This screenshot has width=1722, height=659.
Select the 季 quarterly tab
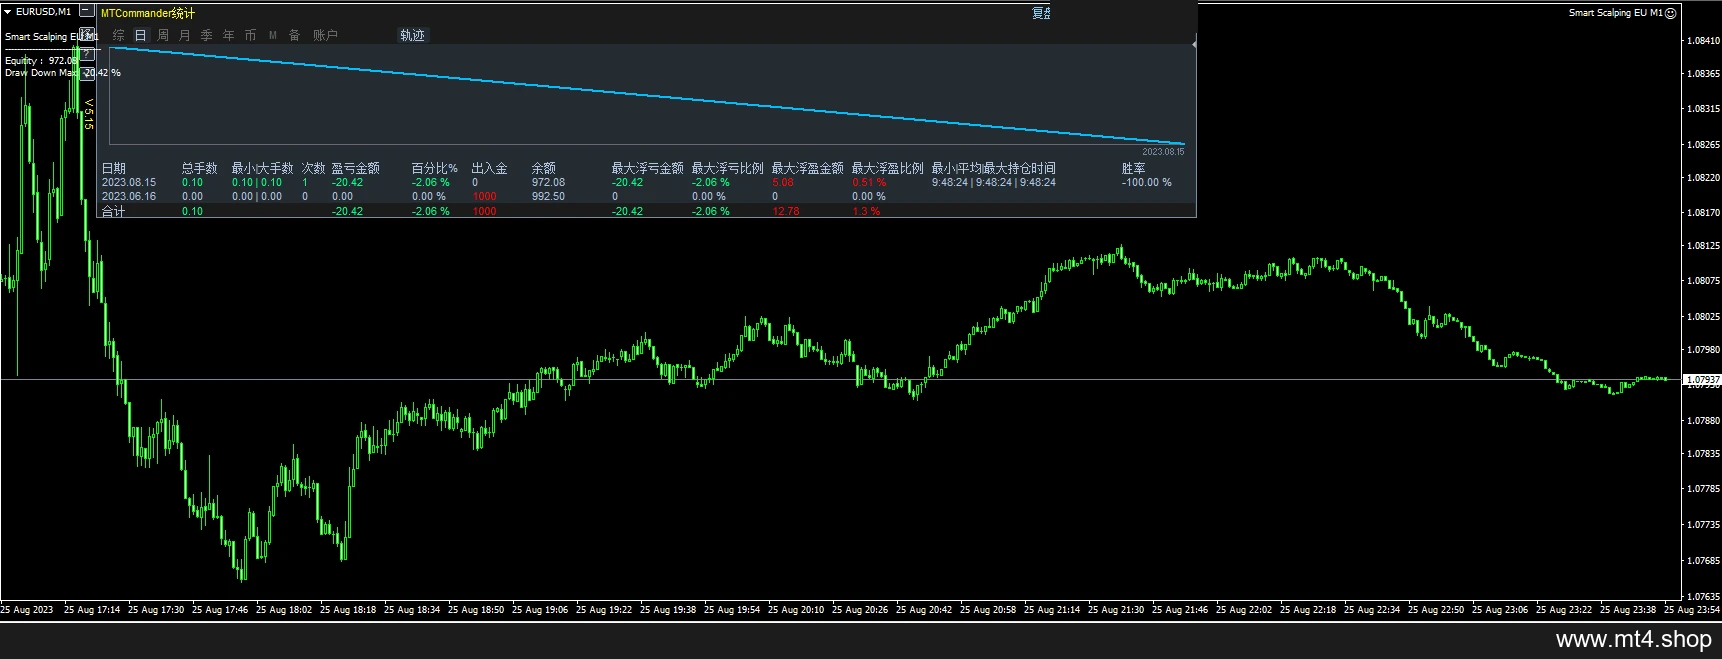click(x=207, y=35)
